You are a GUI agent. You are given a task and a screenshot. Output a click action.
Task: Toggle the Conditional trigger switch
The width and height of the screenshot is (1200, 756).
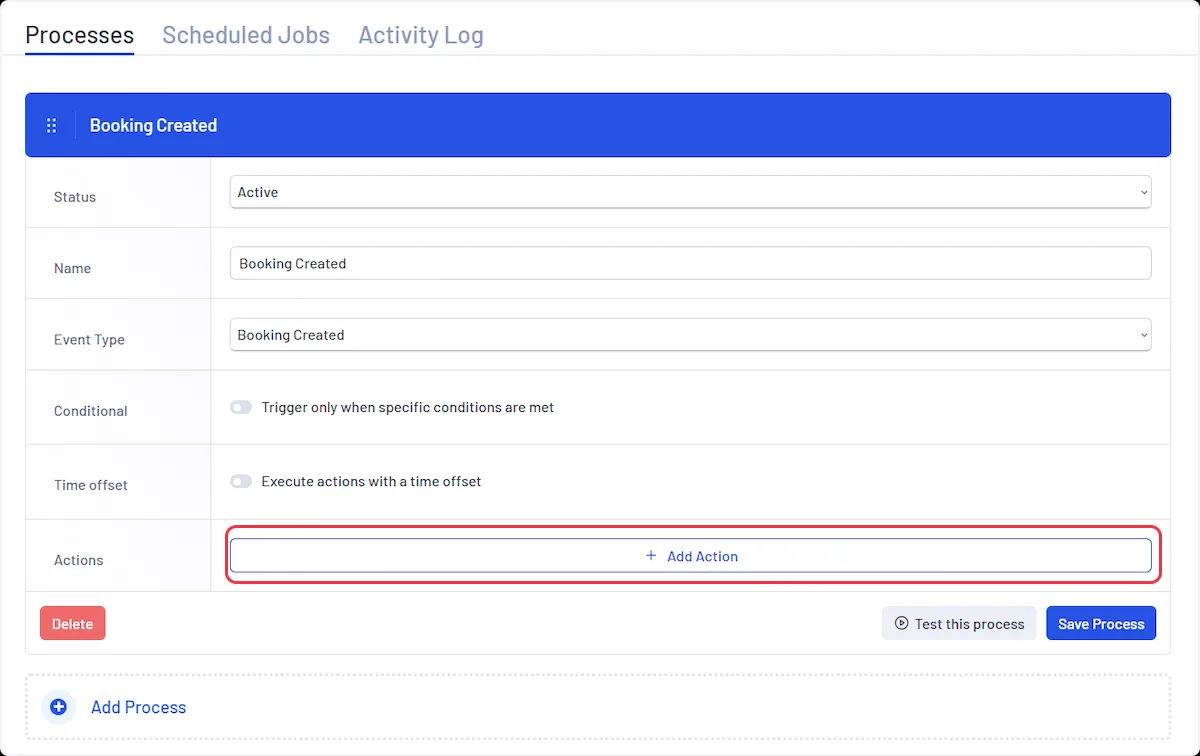(241, 408)
